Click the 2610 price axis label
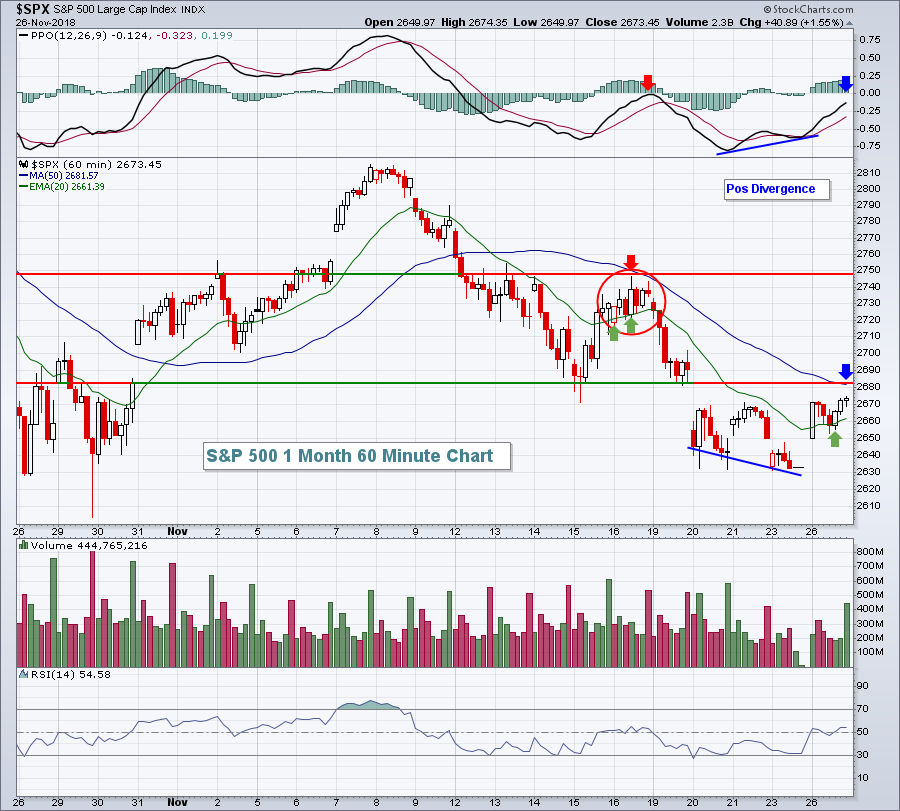Image resolution: width=900 pixels, height=811 pixels. (869, 506)
